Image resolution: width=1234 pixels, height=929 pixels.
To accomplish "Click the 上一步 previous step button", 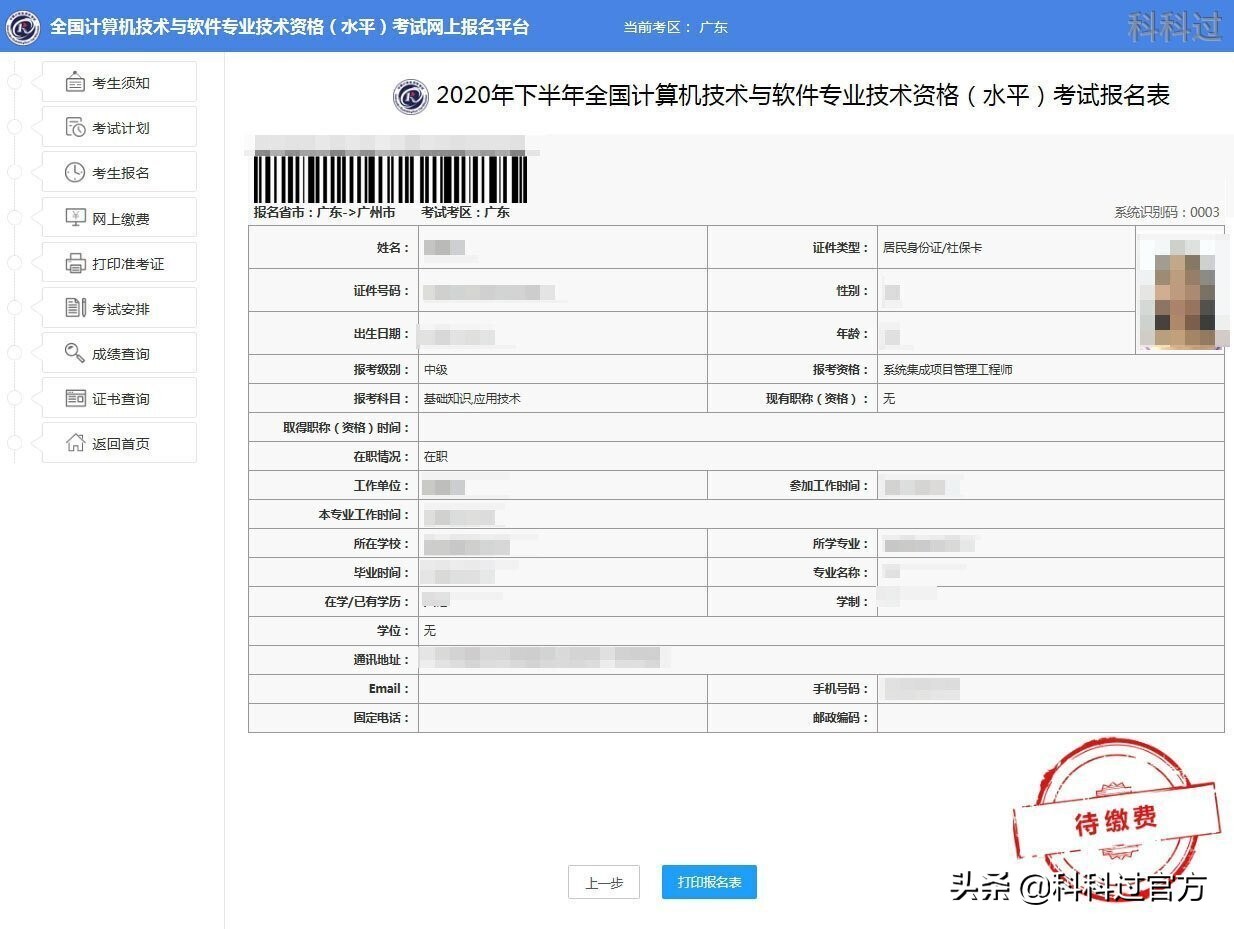I will coord(604,882).
